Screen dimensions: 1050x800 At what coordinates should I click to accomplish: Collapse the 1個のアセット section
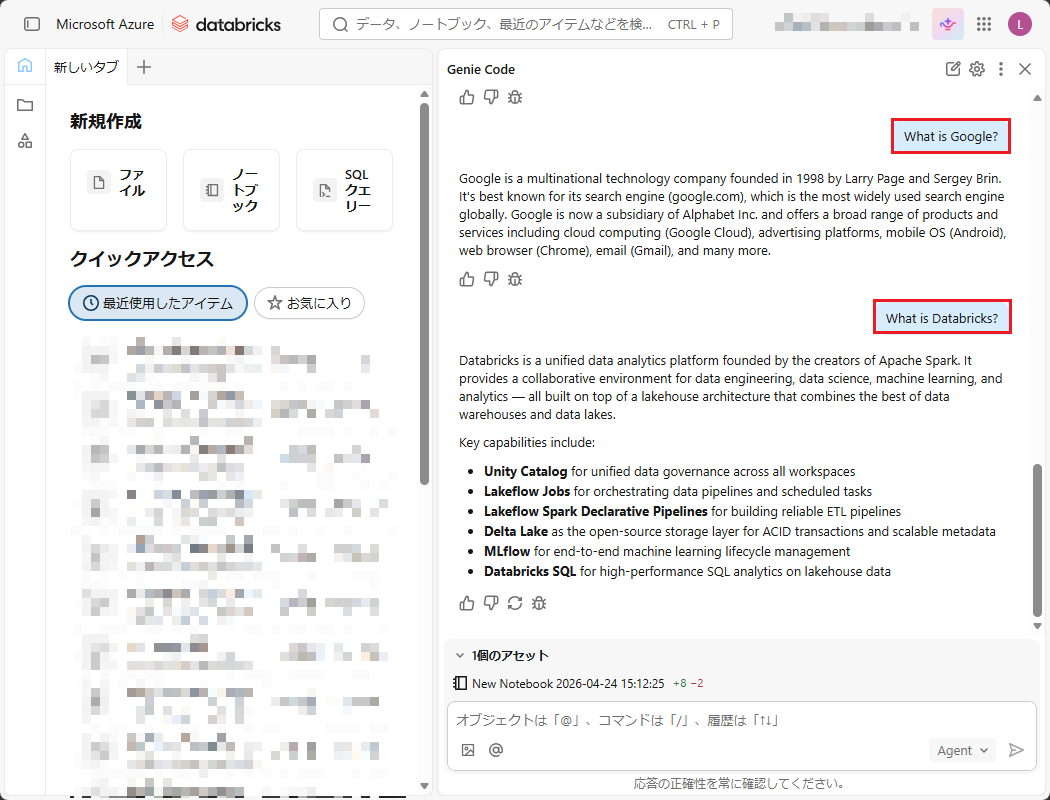460,656
